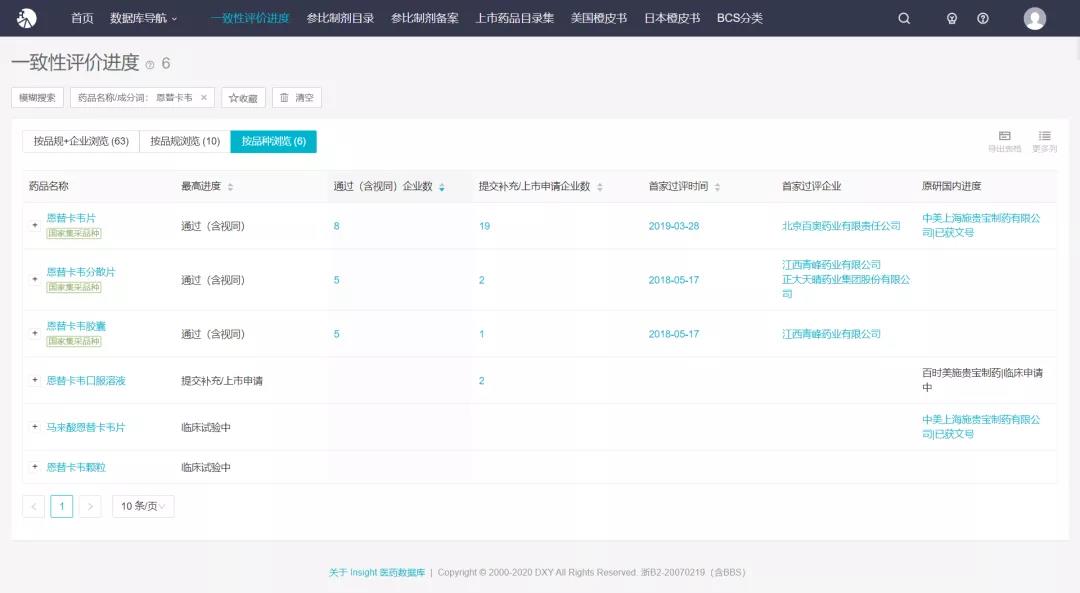Click the 模糊搜索 fuzzy search button

[37, 98]
